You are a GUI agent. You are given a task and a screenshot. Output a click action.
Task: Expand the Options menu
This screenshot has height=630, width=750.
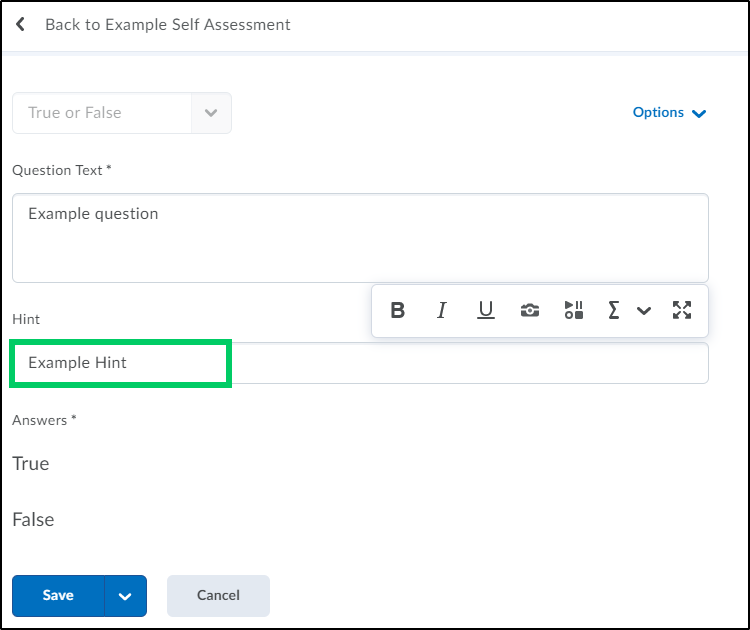click(x=669, y=112)
